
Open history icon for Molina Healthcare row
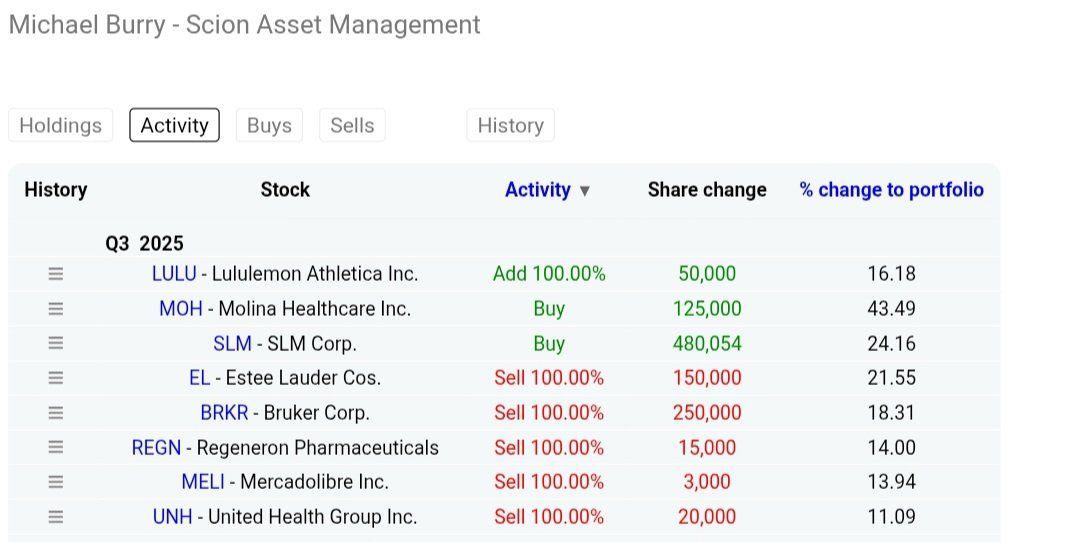[56, 309]
